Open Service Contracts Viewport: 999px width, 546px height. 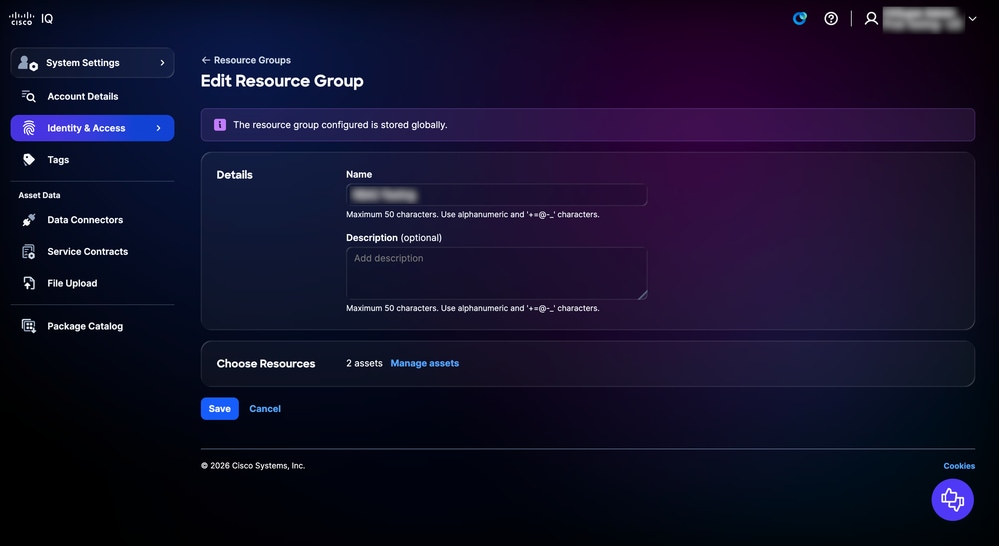[x=87, y=252]
